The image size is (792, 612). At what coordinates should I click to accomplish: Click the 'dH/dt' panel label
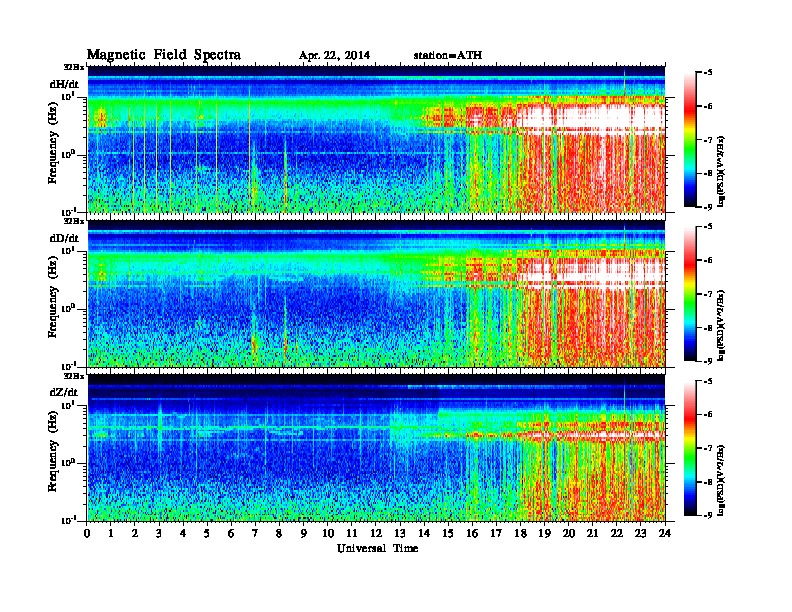point(64,84)
